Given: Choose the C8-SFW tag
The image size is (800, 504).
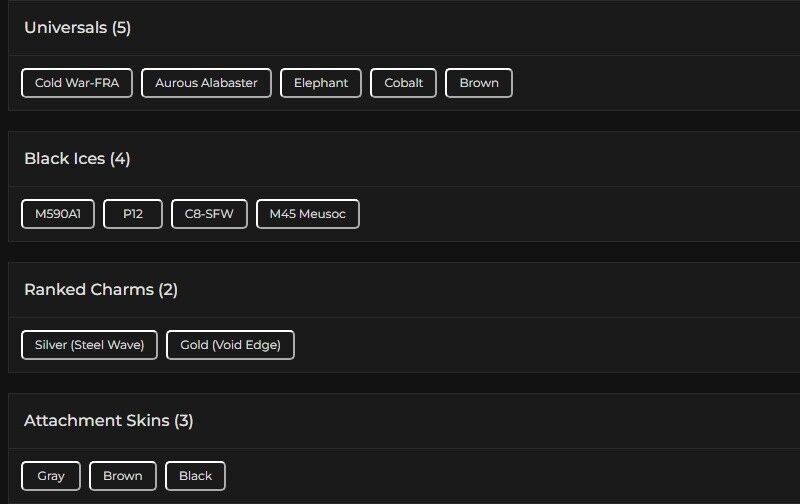Looking at the screenshot, I should (209, 214).
